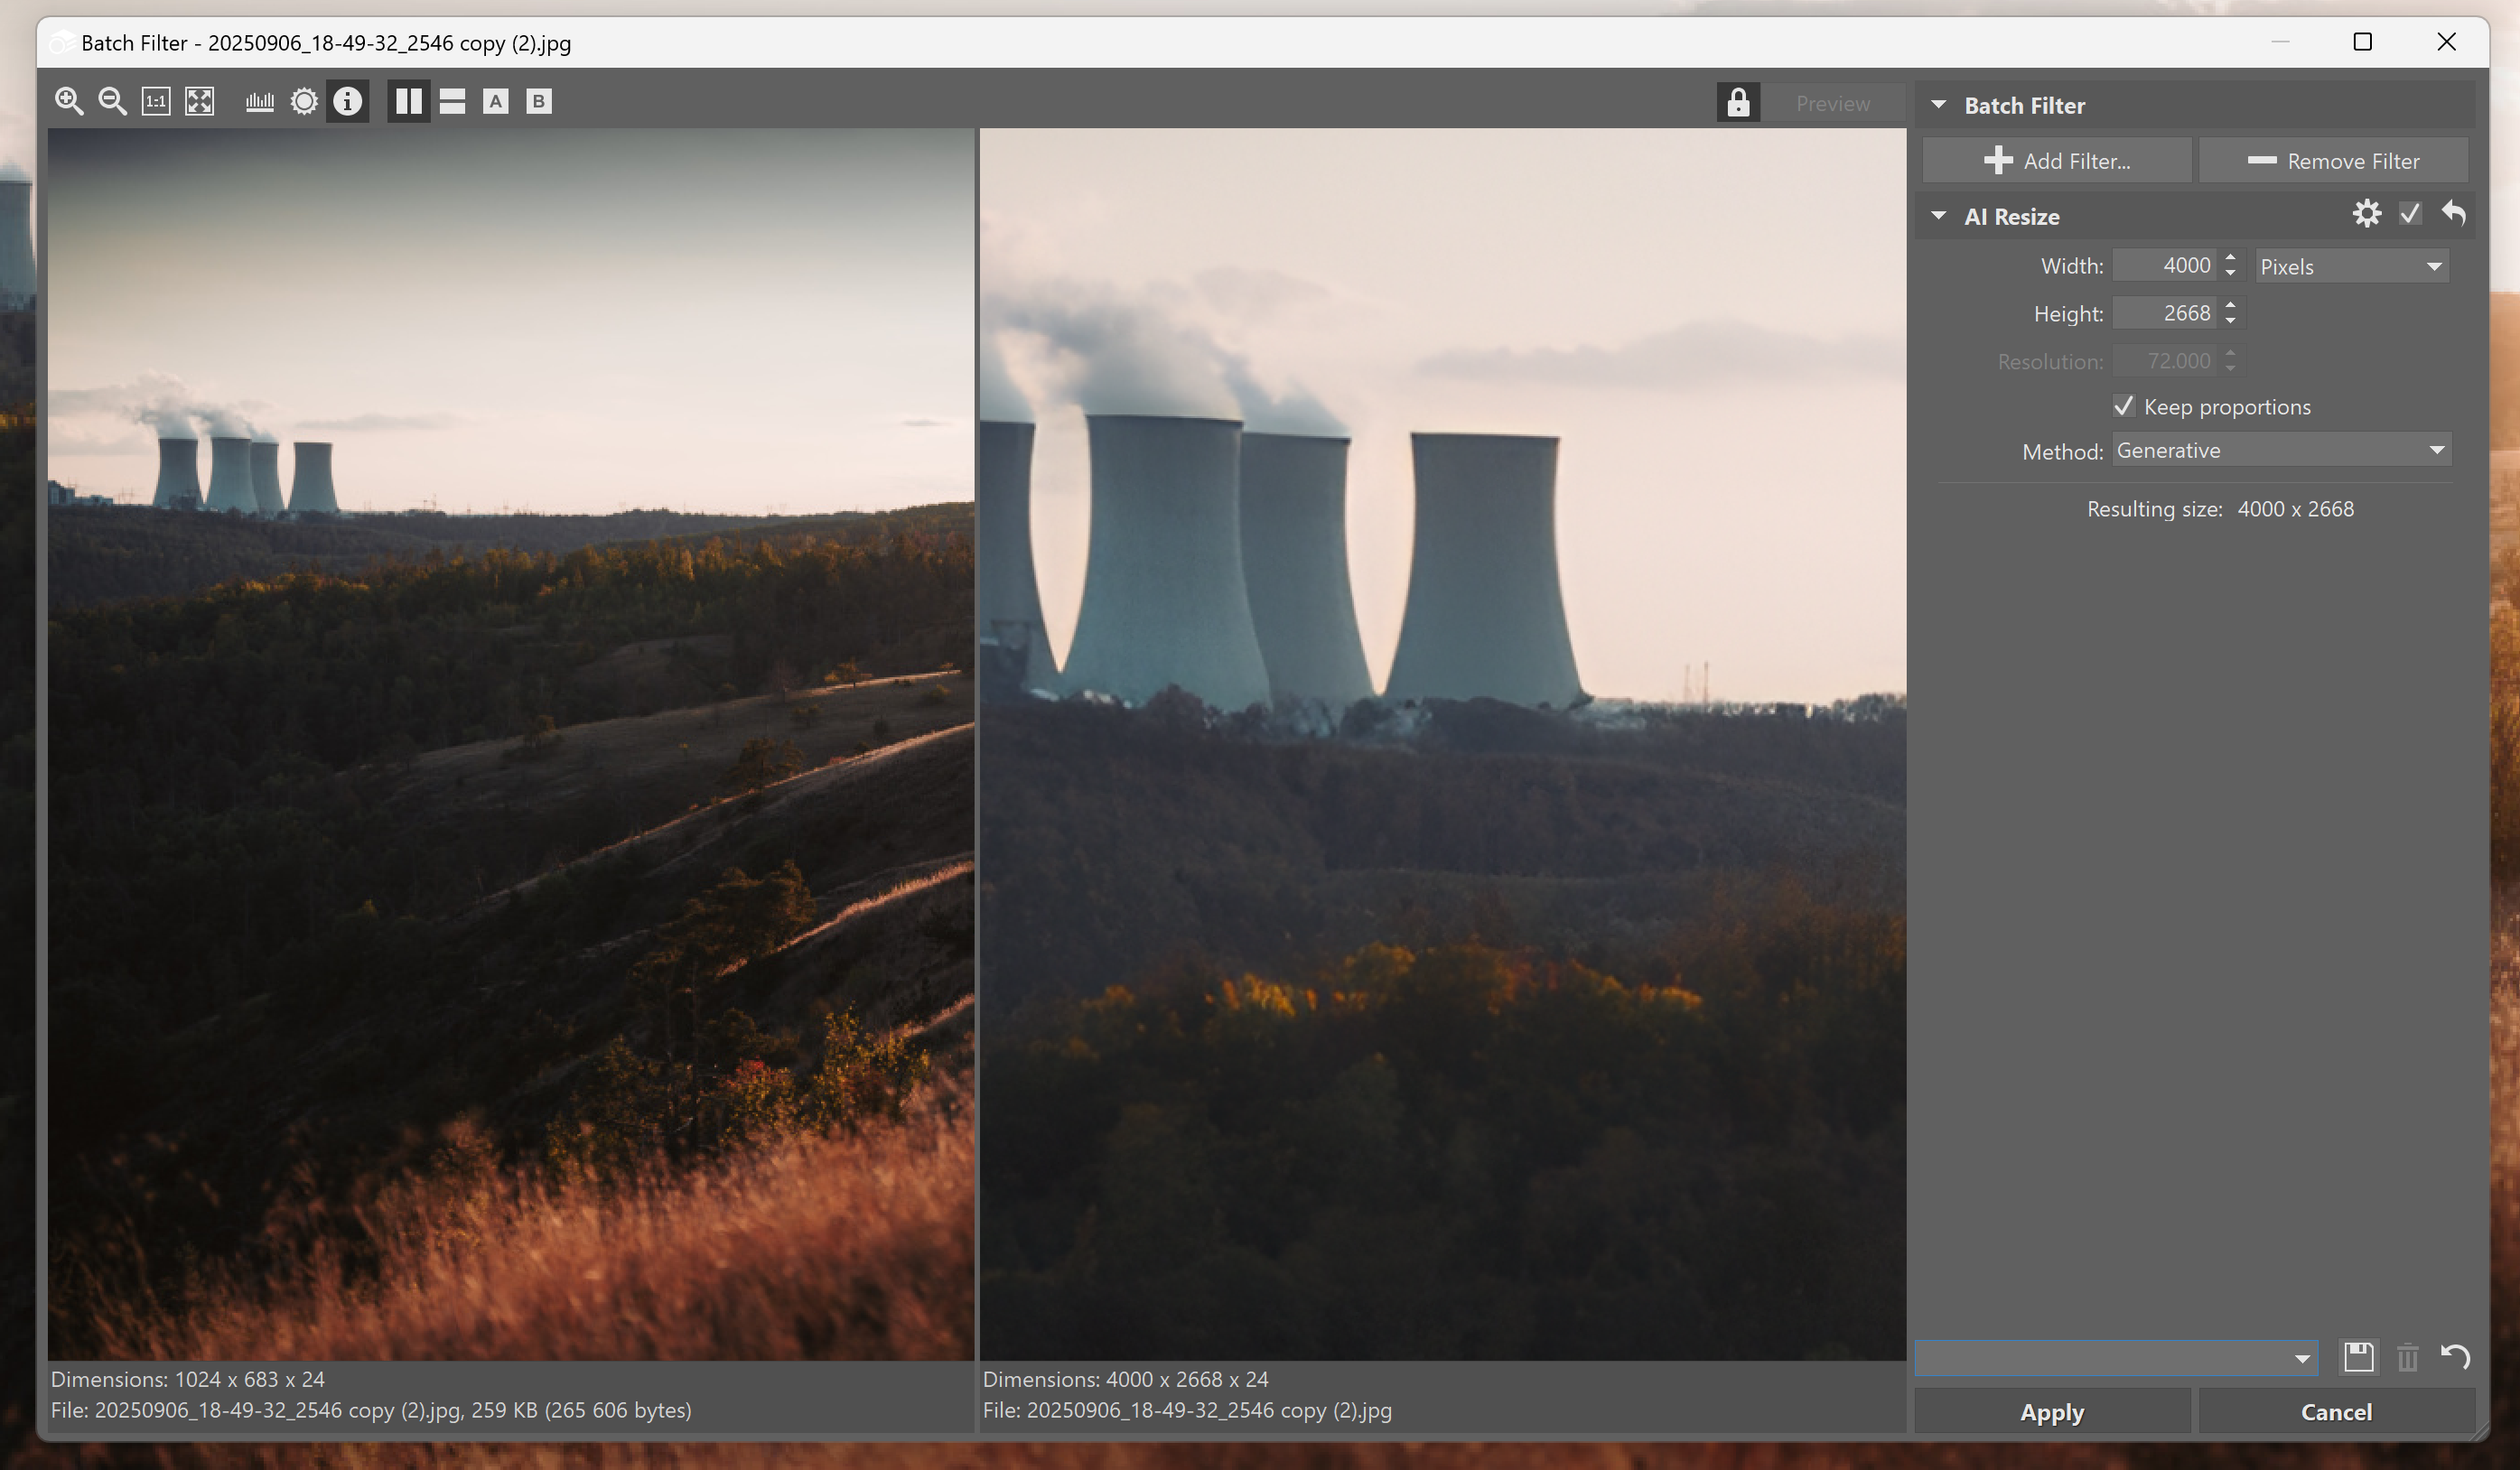
Task: Uncheck Keep proportions checkbox
Action: pos(2124,406)
